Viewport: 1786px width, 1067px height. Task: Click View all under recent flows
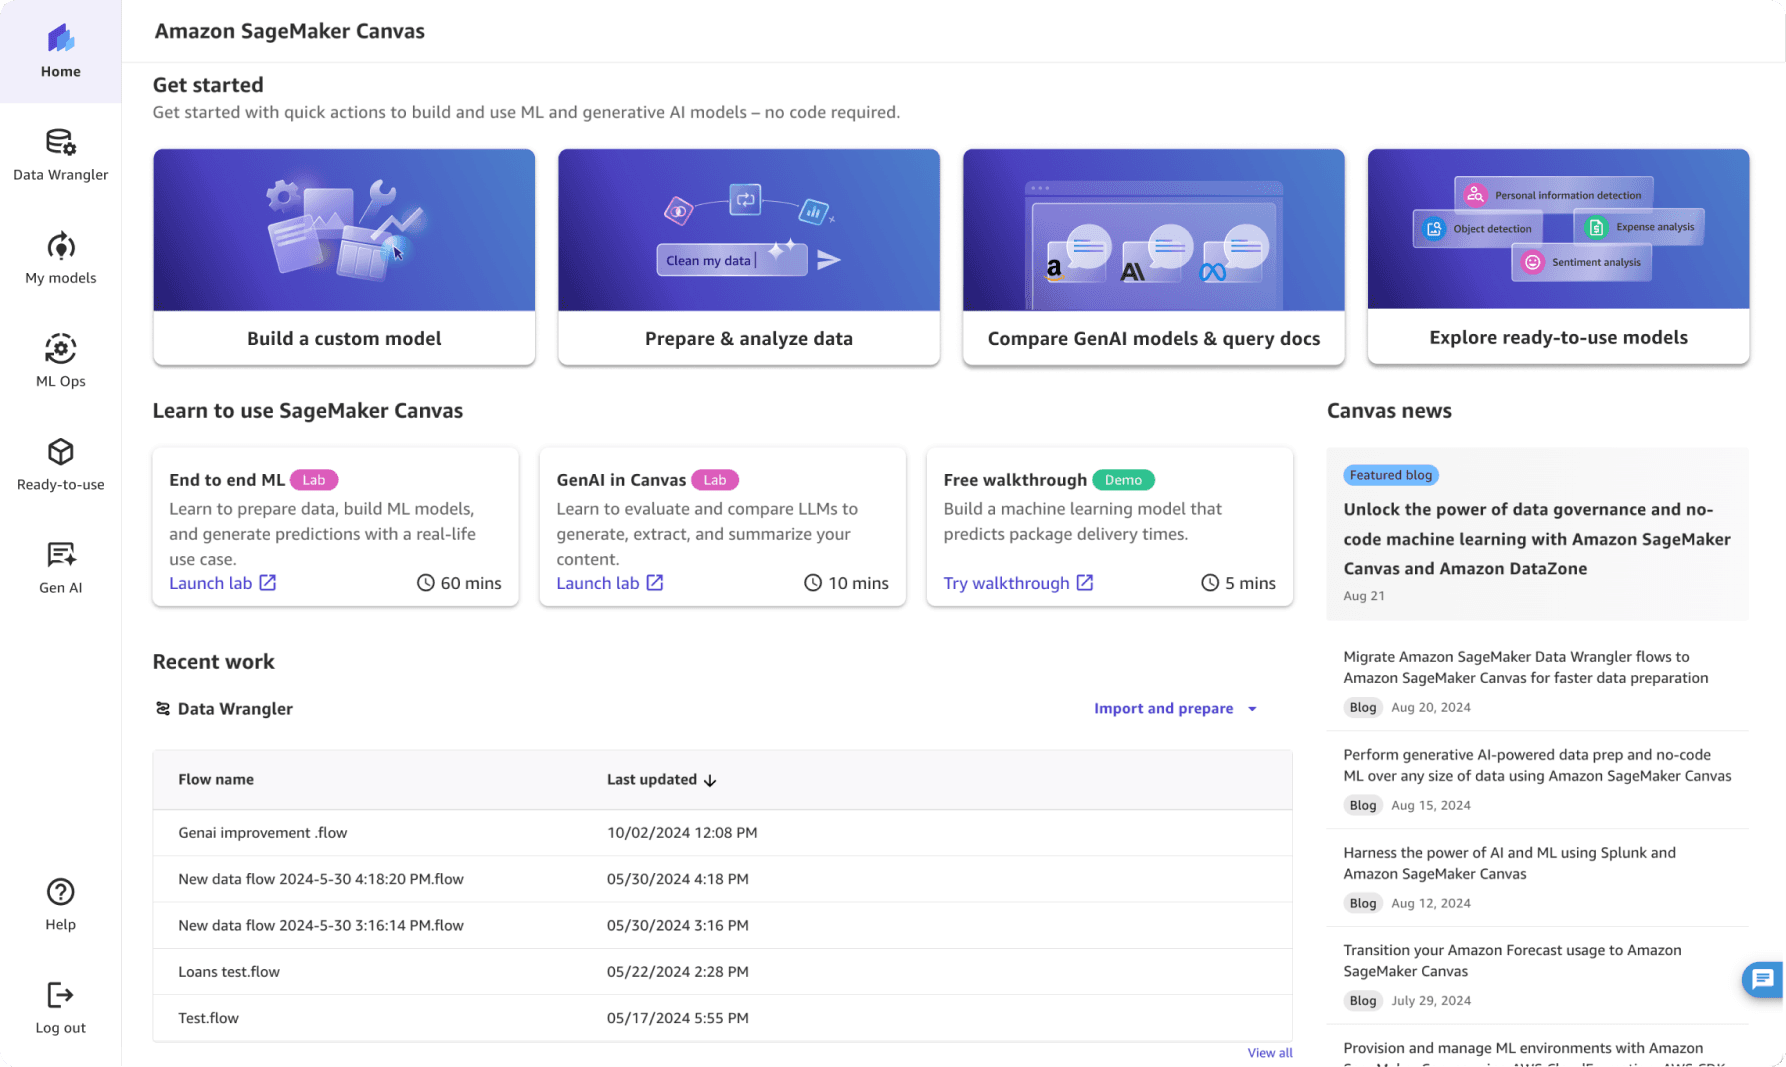click(x=1270, y=1053)
